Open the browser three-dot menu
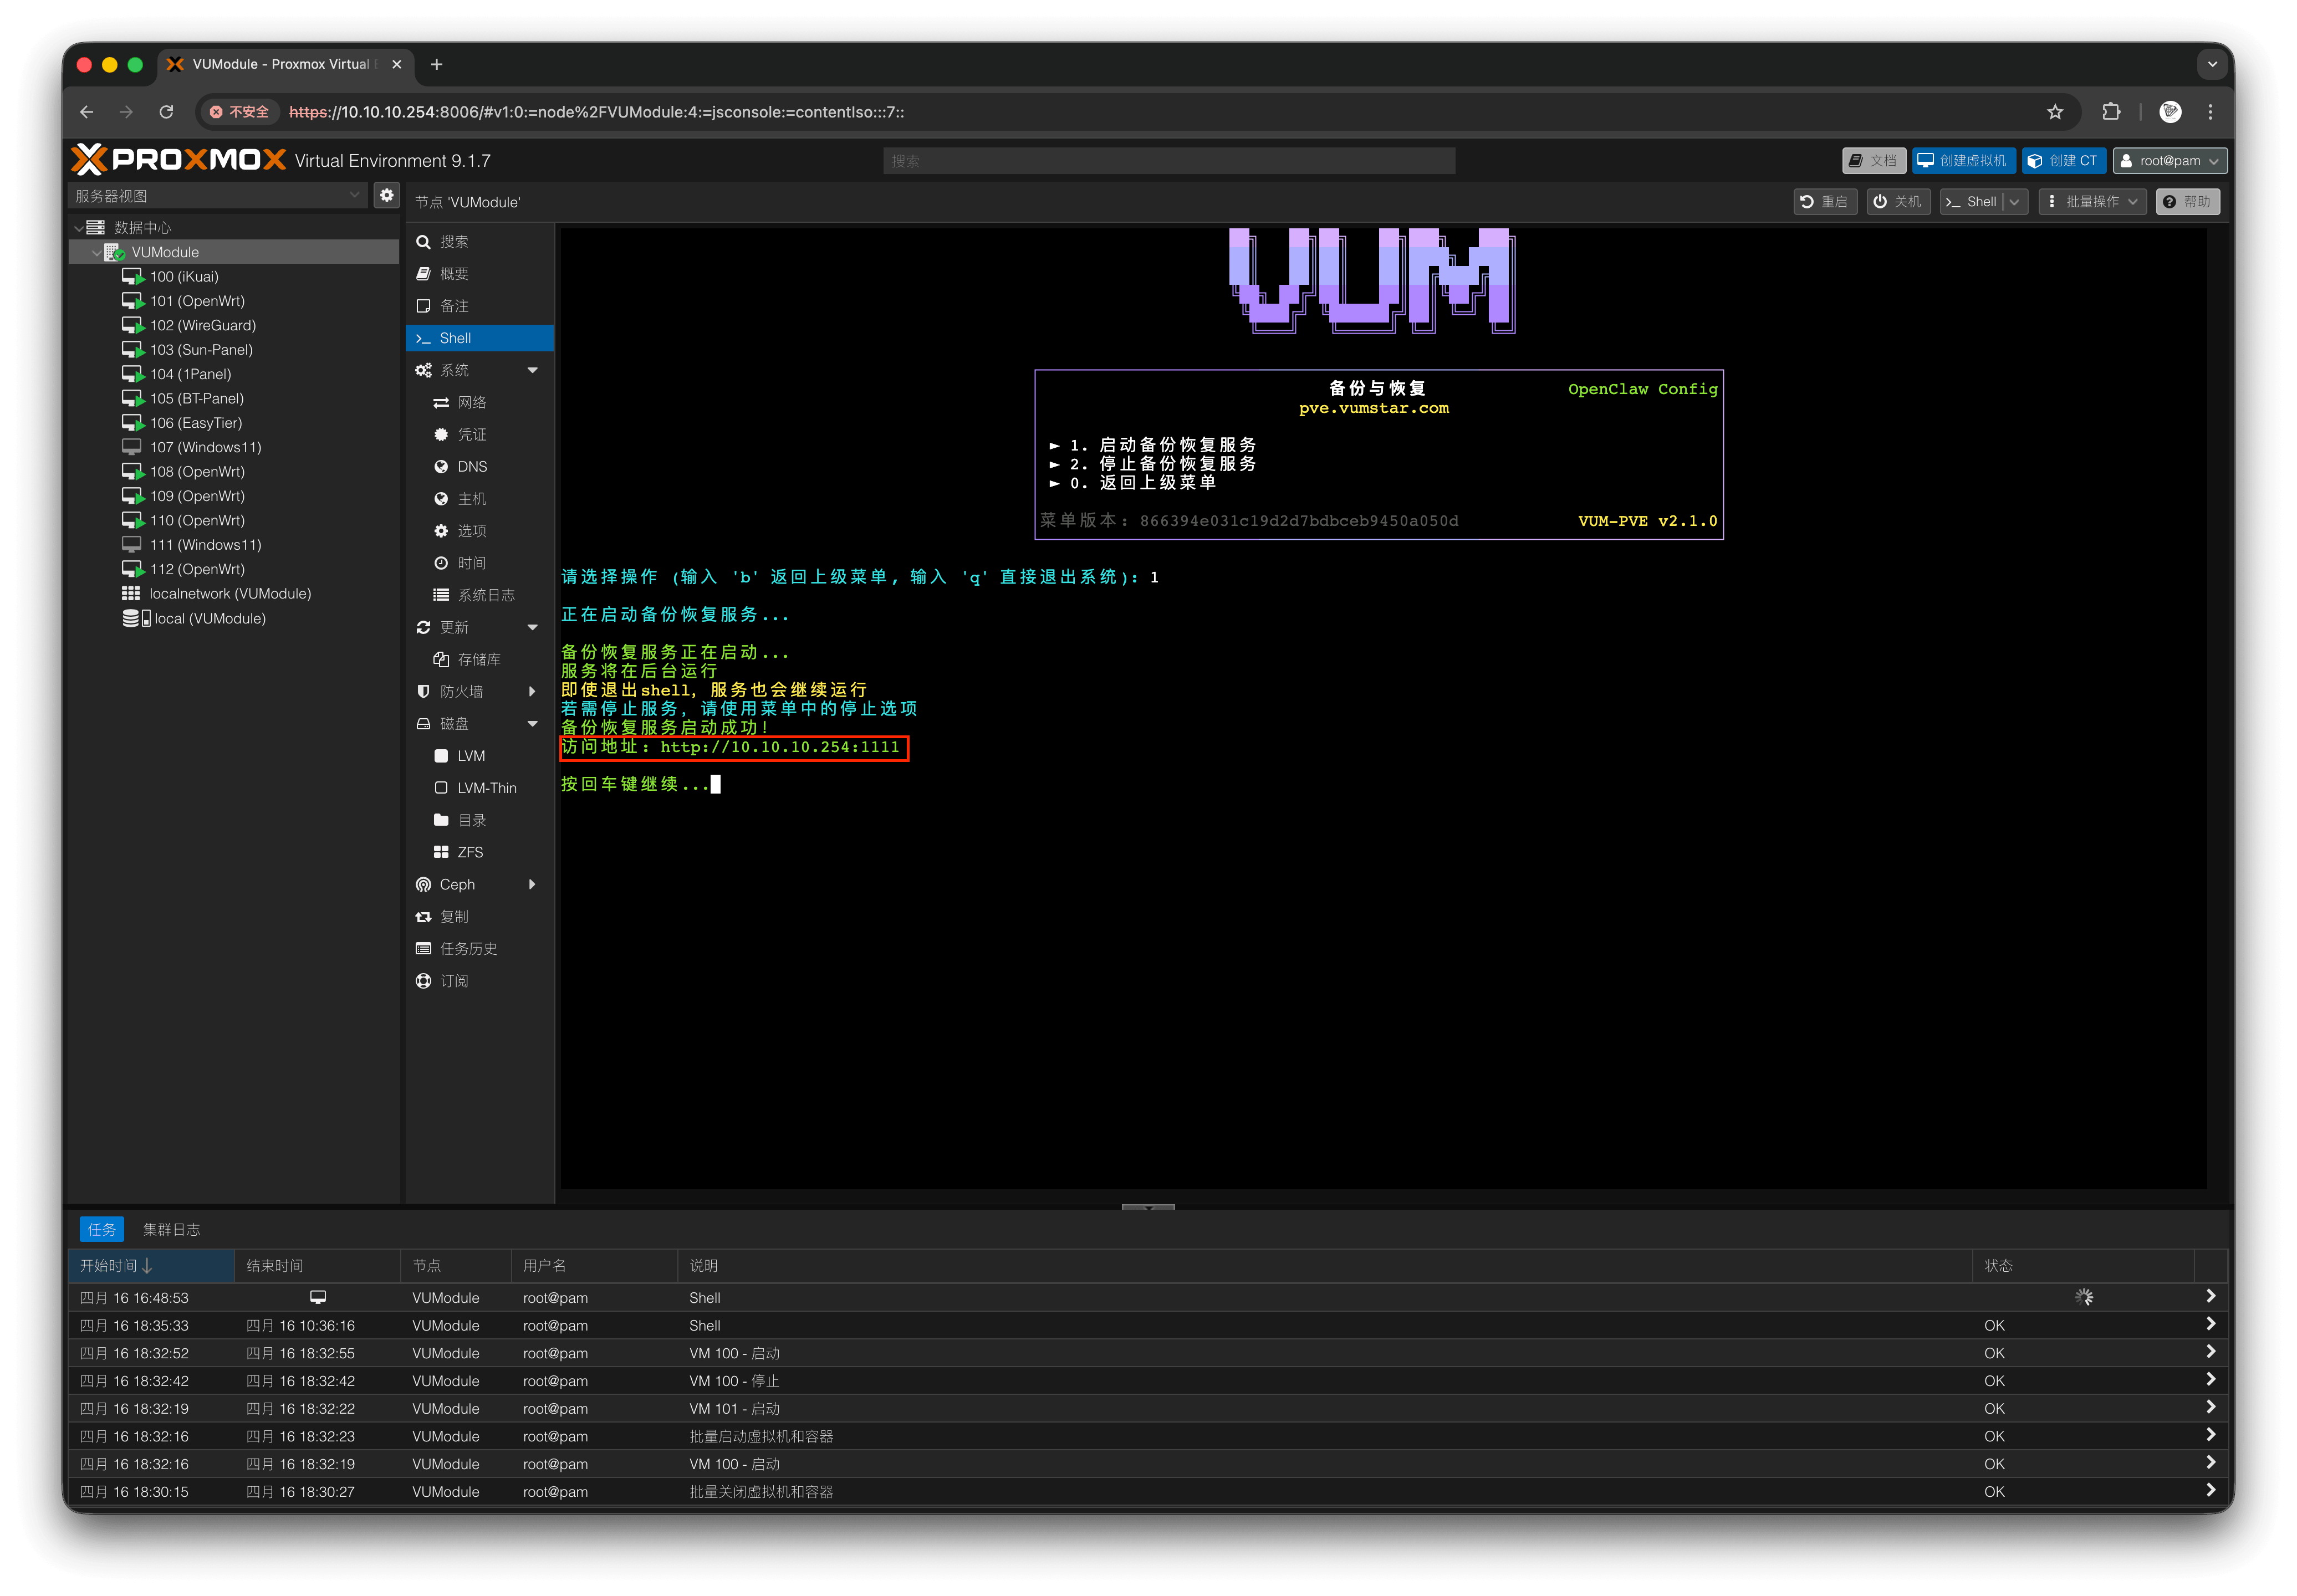The width and height of the screenshot is (2297, 1596). pos(2211,112)
